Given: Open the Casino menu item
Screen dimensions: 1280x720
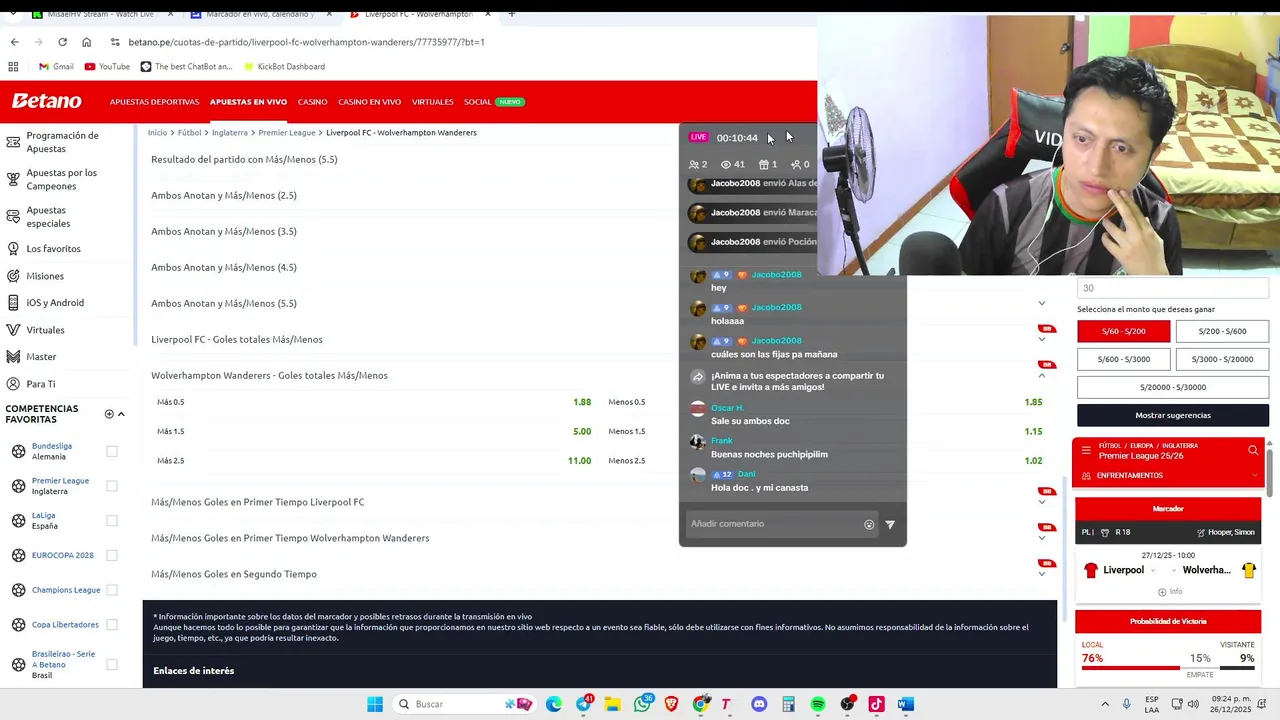Looking at the screenshot, I should [x=312, y=102].
